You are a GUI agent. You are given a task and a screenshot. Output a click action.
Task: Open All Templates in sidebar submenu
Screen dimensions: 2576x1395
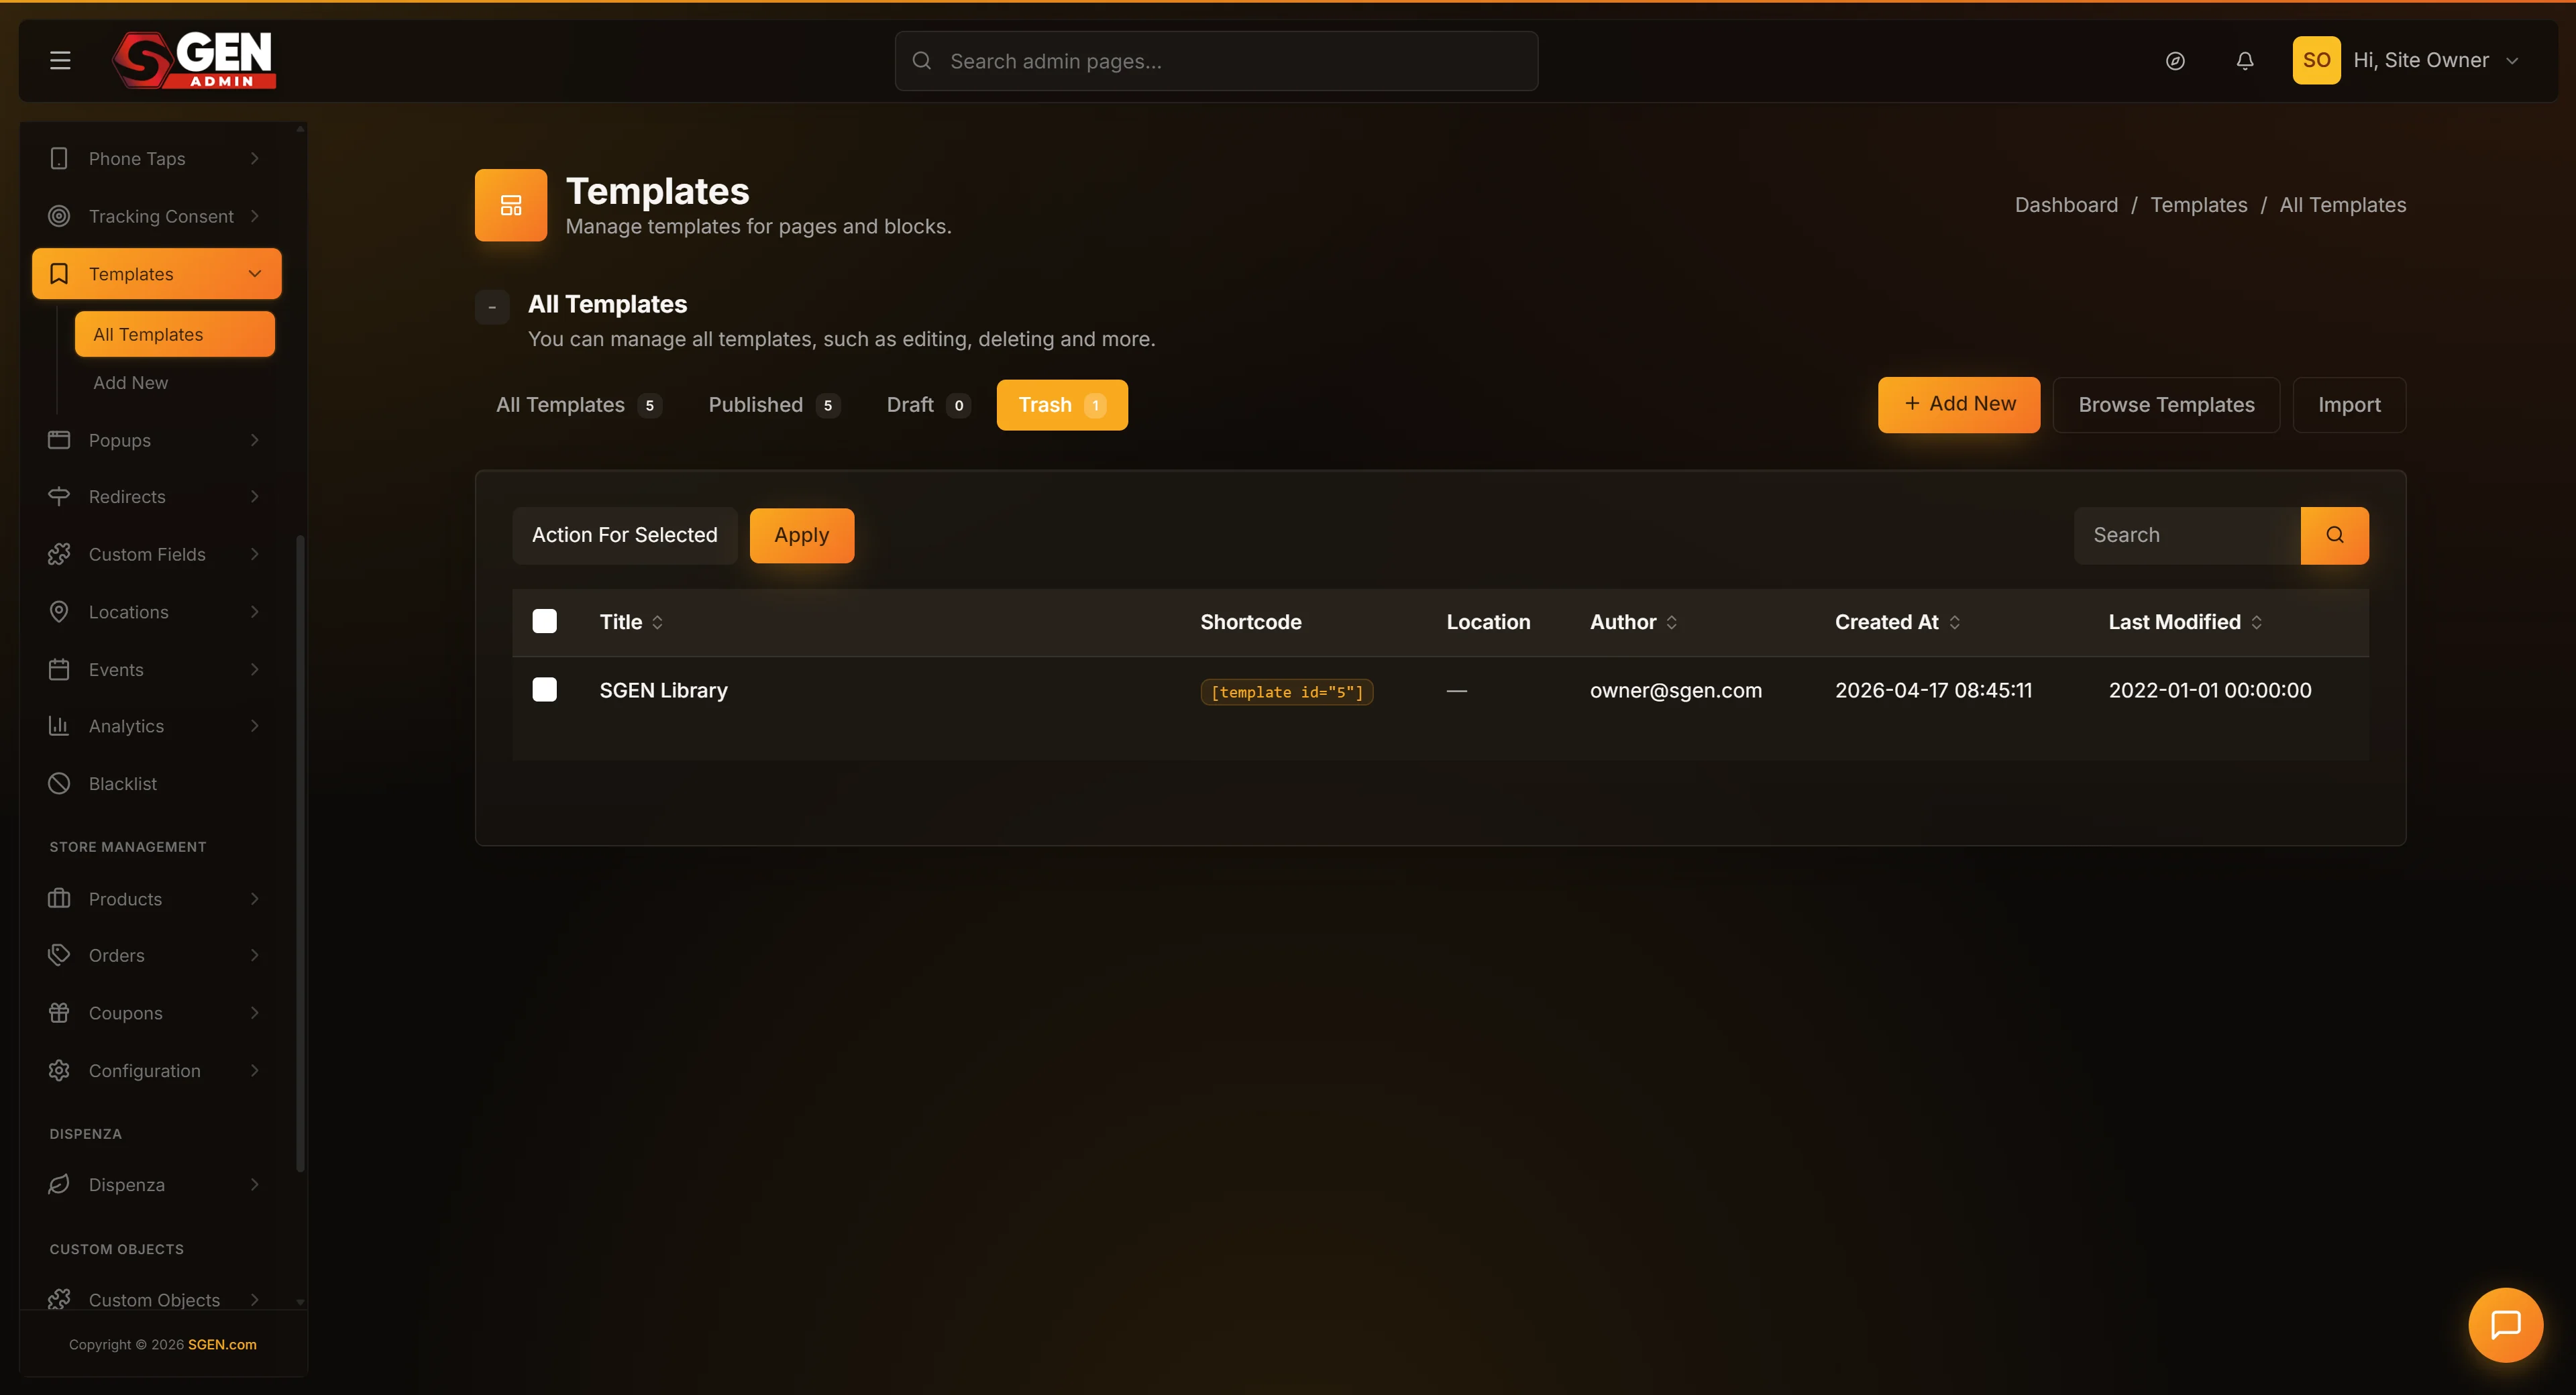(175, 334)
